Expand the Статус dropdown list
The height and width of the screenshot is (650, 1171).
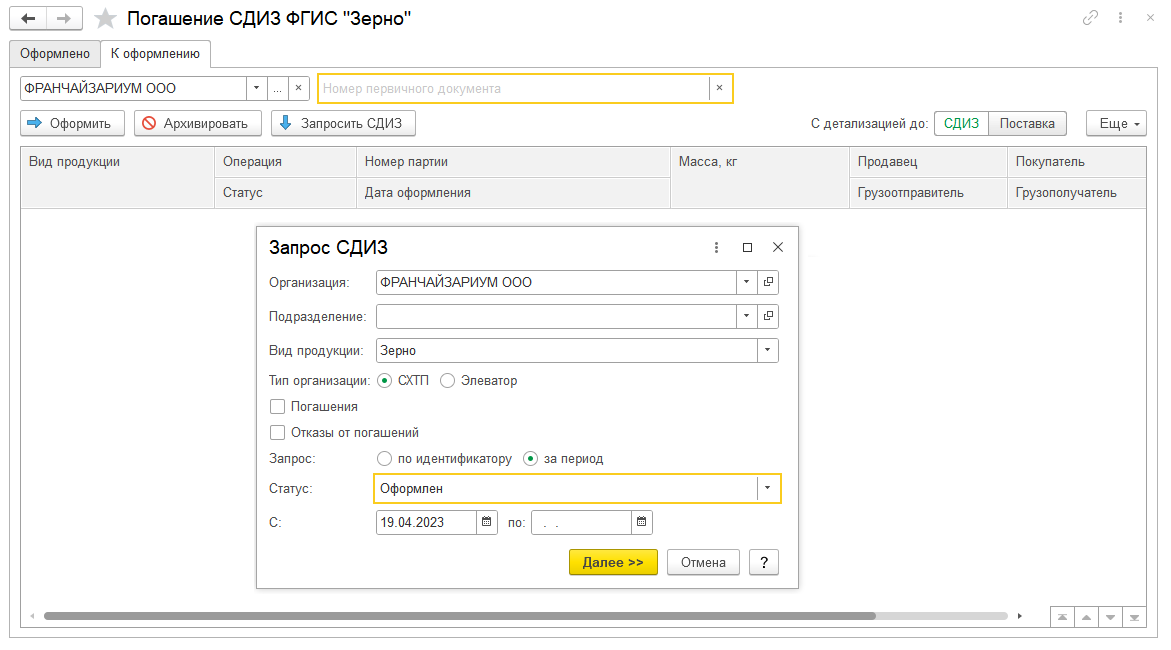pyautogui.click(x=767, y=489)
